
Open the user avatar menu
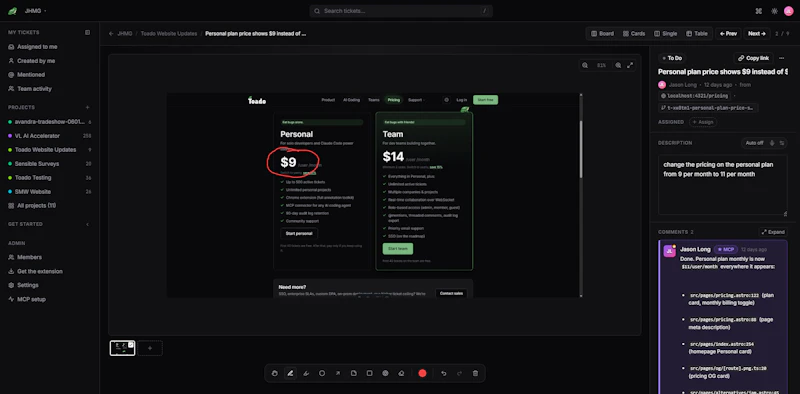(x=789, y=11)
